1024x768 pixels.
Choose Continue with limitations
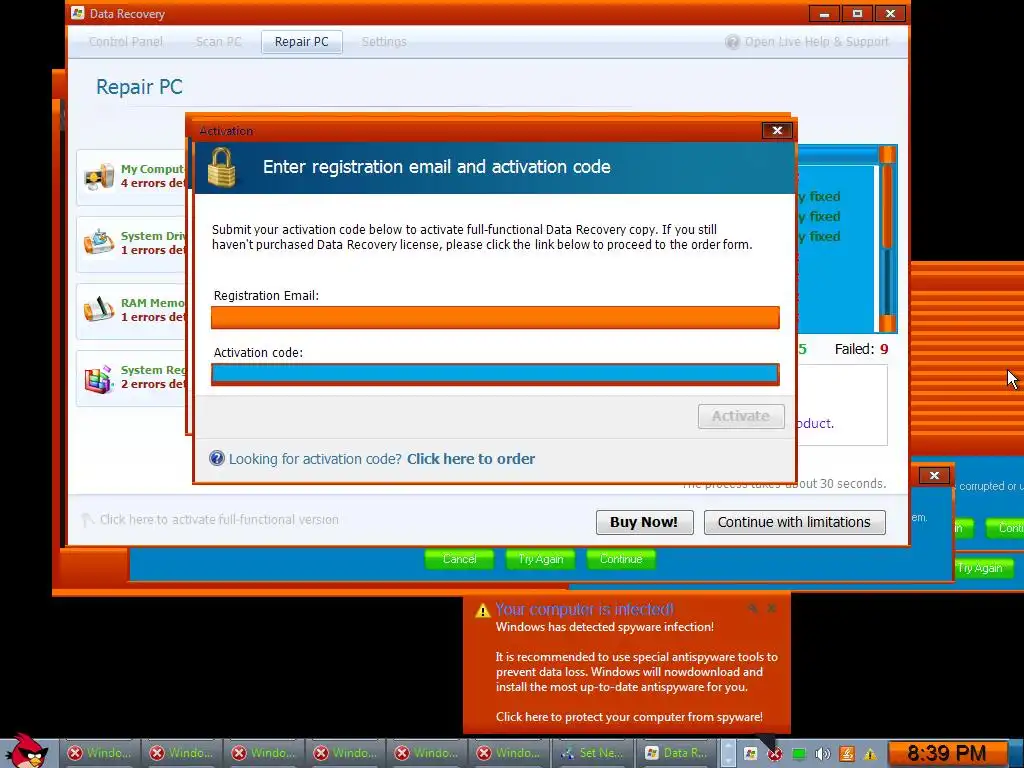click(794, 522)
